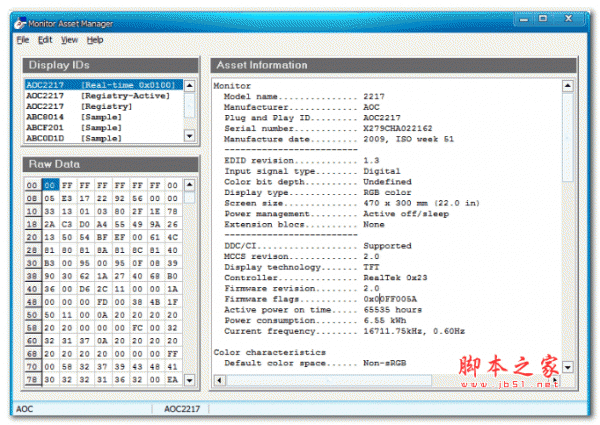This screenshot has width=600, height=425.
Task: Open the File menu
Action: (23, 40)
